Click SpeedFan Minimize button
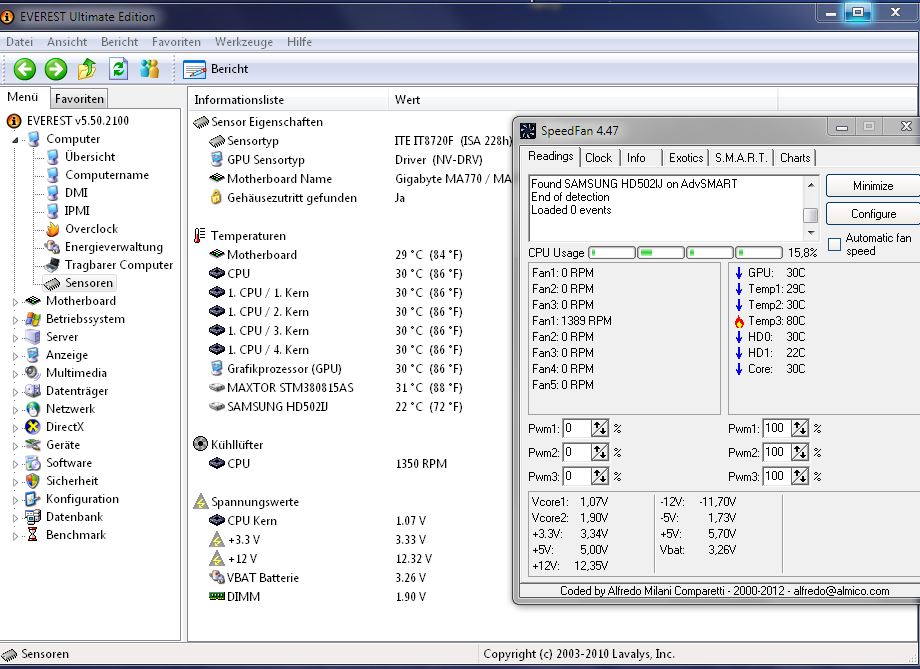The width and height of the screenshot is (920, 669). coord(873,186)
